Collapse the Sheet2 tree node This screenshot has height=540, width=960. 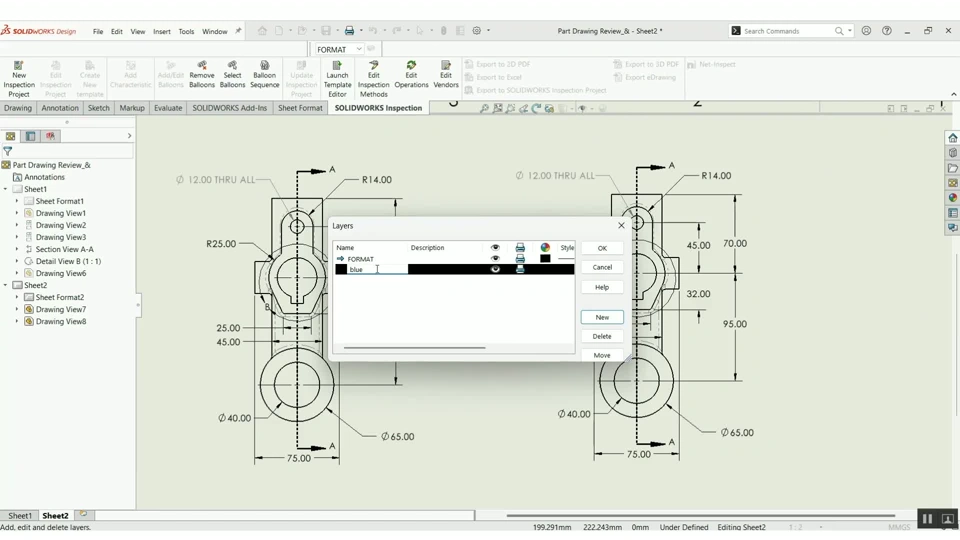pos(6,285)
